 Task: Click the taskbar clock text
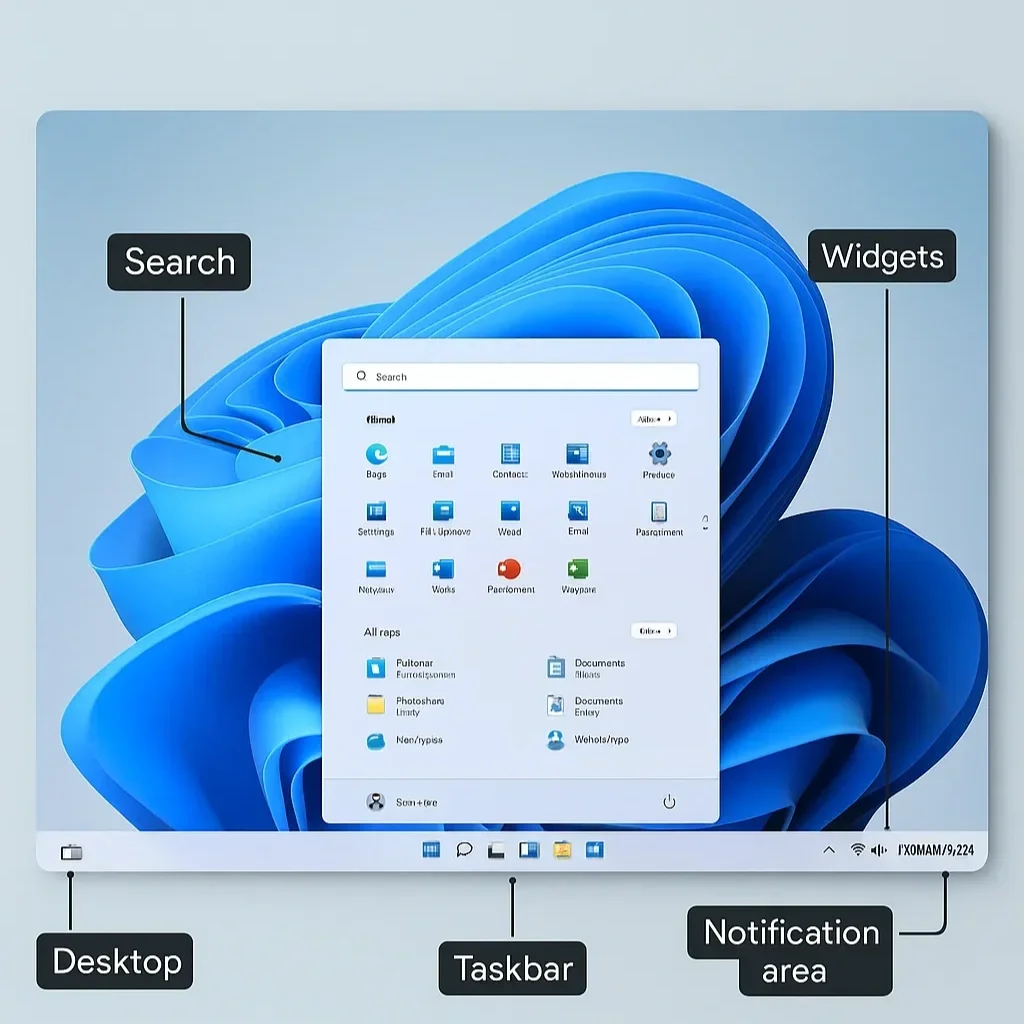[936, 850]
